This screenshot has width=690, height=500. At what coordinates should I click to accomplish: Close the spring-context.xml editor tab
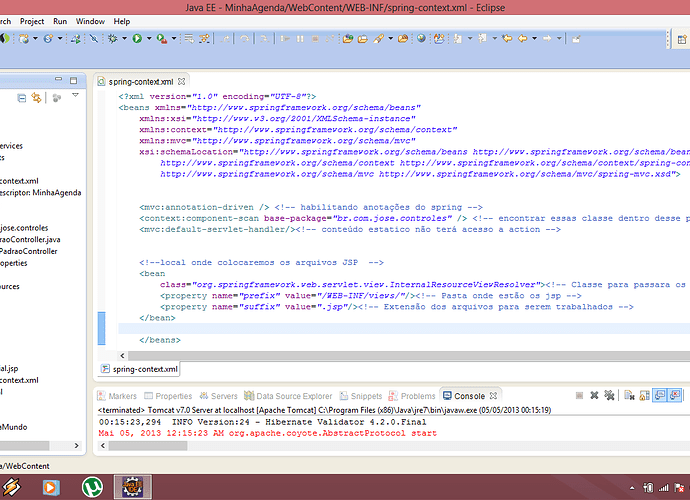181,81
